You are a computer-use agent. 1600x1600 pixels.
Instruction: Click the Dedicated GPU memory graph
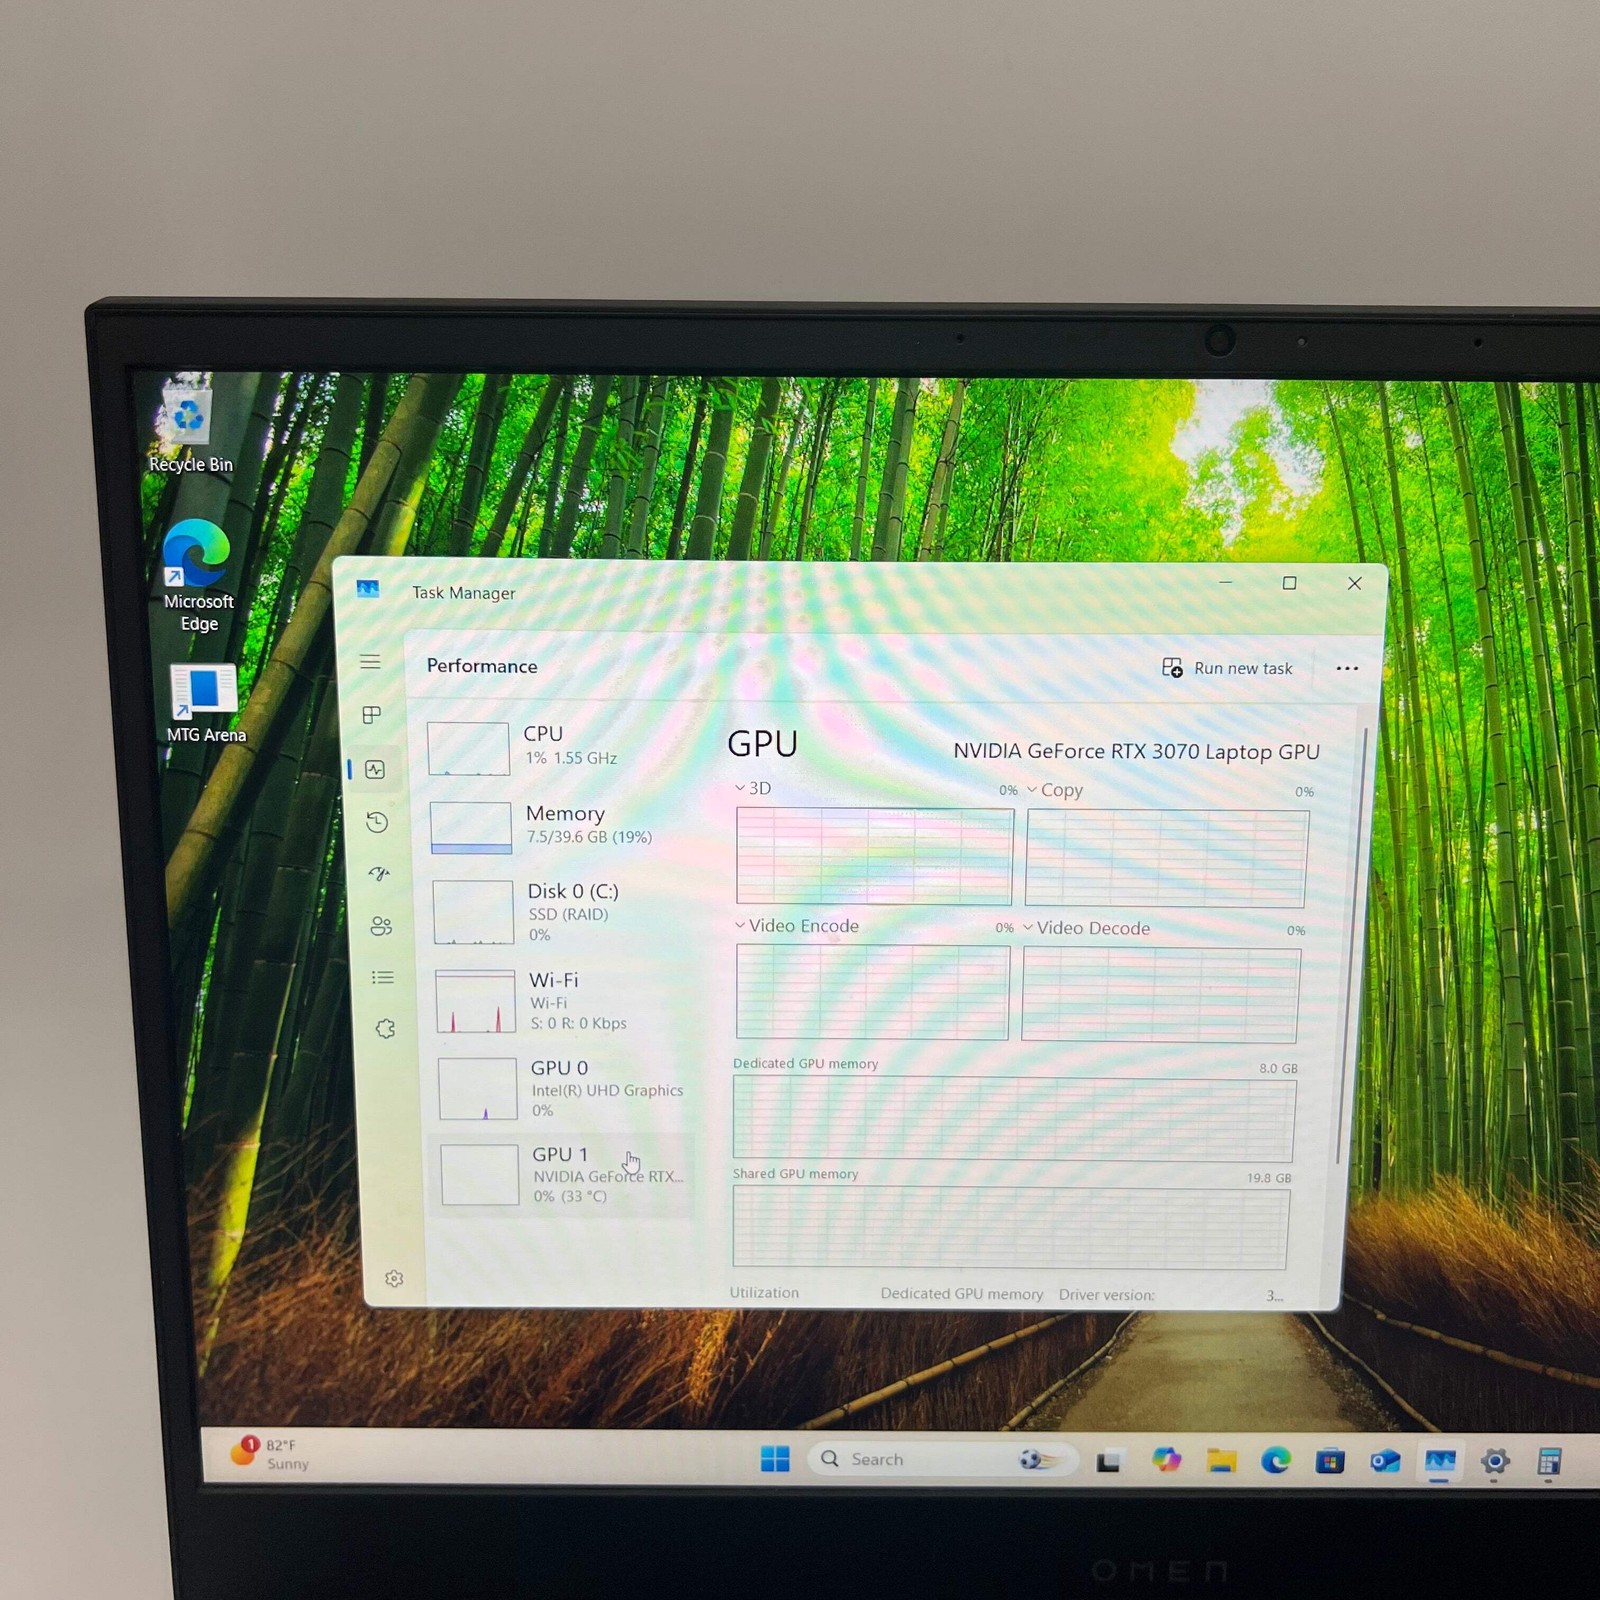1013,1118
